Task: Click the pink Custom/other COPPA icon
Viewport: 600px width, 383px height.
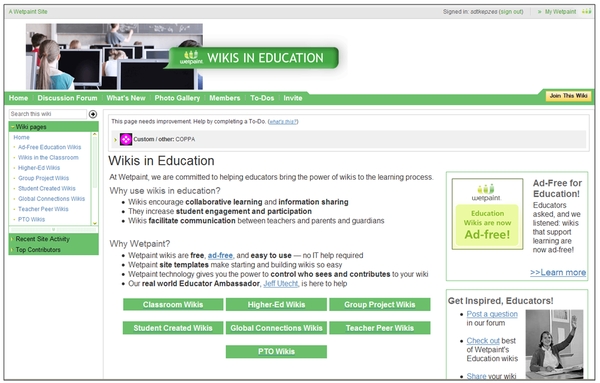Action: tap(126, 139)
